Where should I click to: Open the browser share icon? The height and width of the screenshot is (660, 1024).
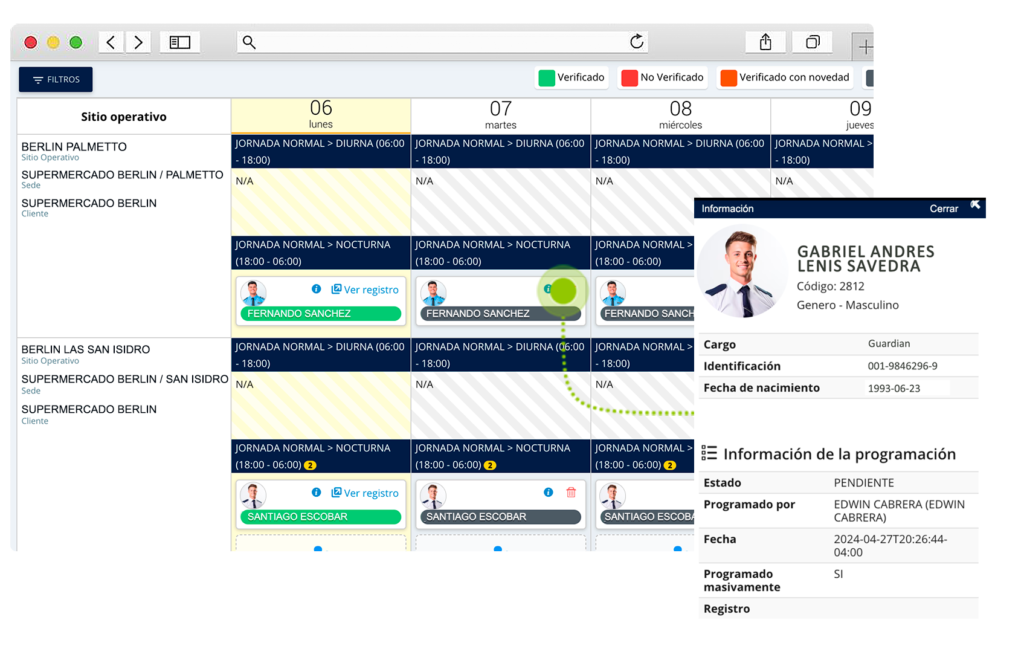765,42
